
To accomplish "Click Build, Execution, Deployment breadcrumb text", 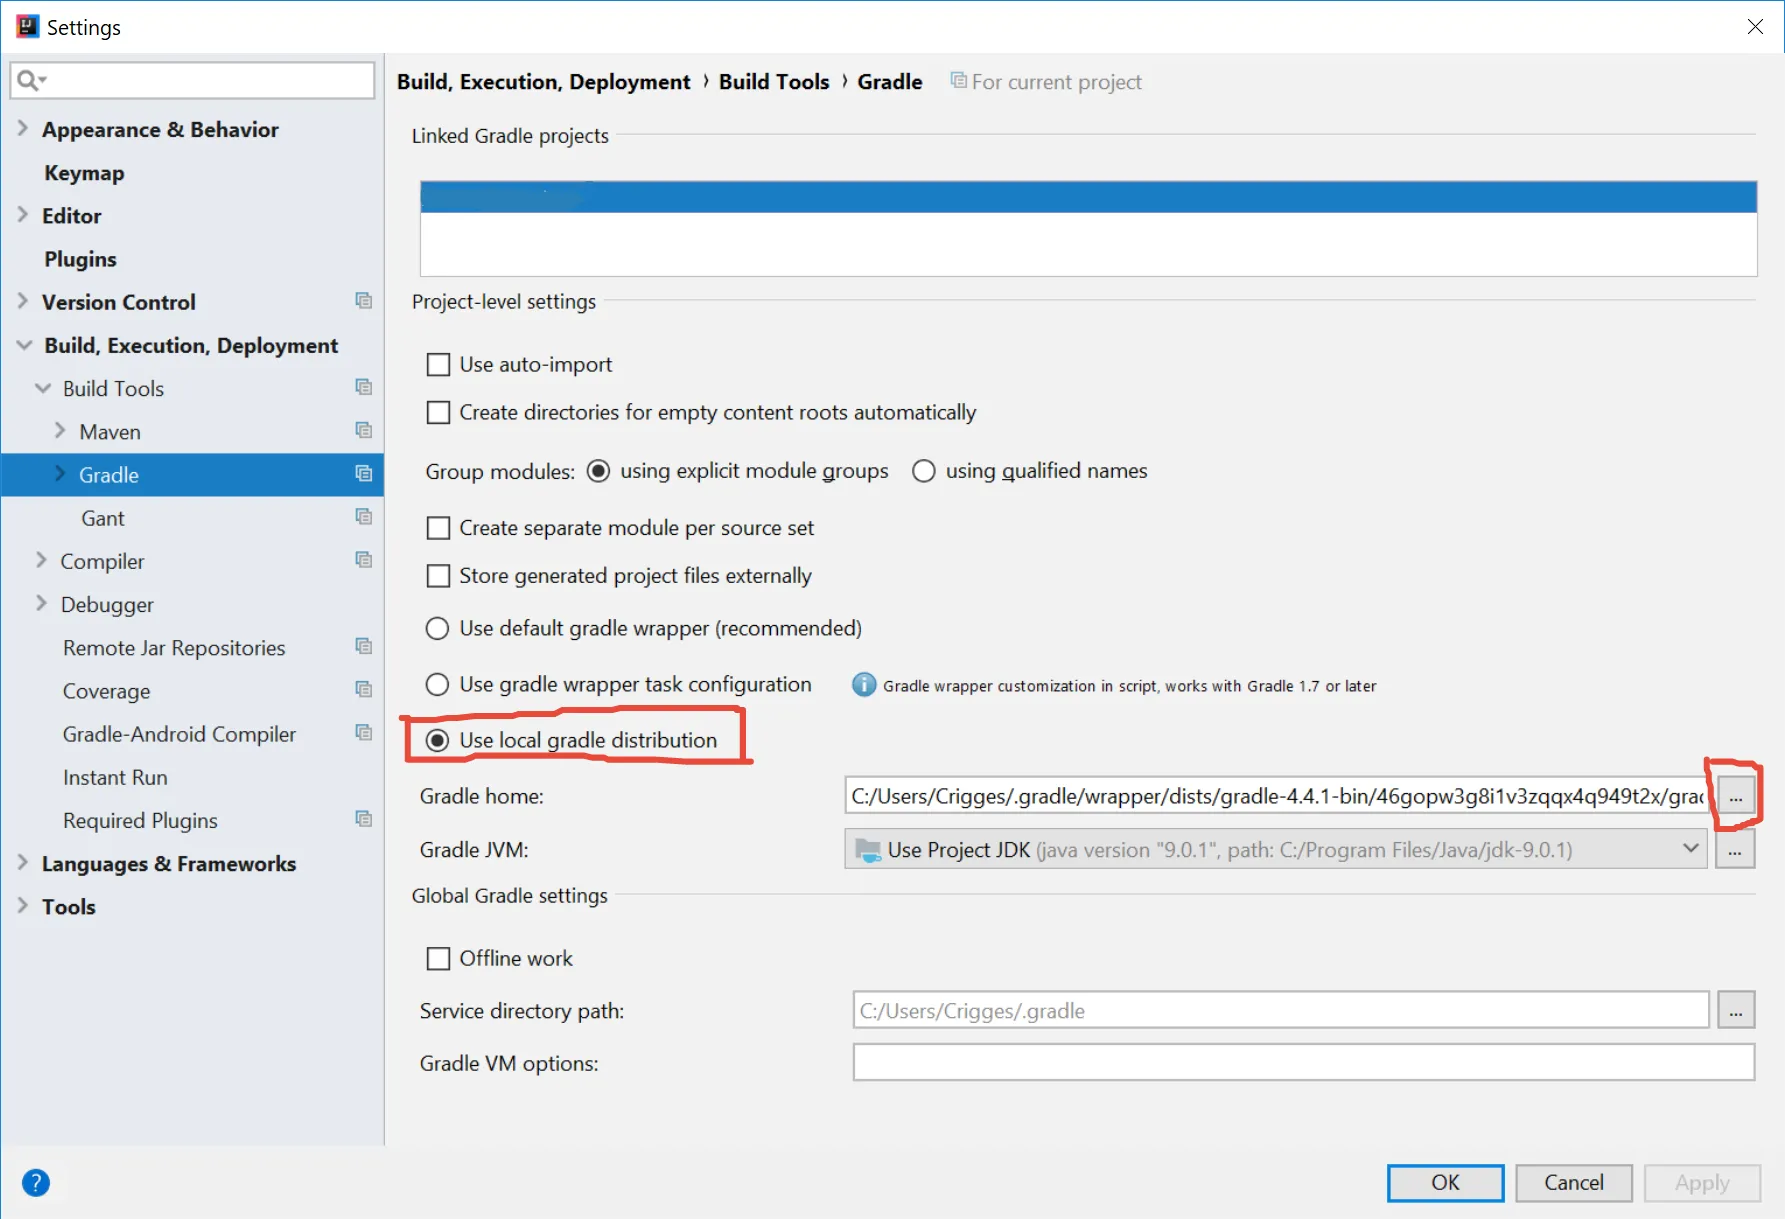I will (x=543, y=82).
